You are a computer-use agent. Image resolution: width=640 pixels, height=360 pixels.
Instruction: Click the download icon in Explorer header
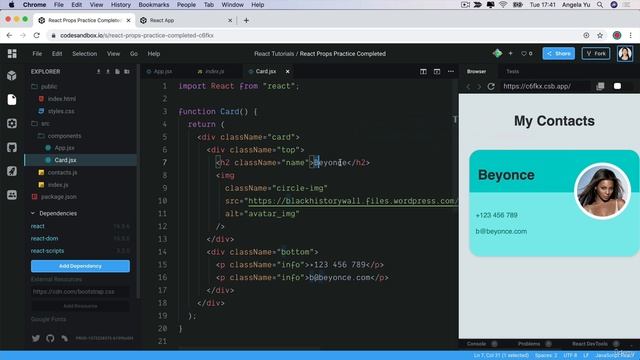click(x=98, y=71)
